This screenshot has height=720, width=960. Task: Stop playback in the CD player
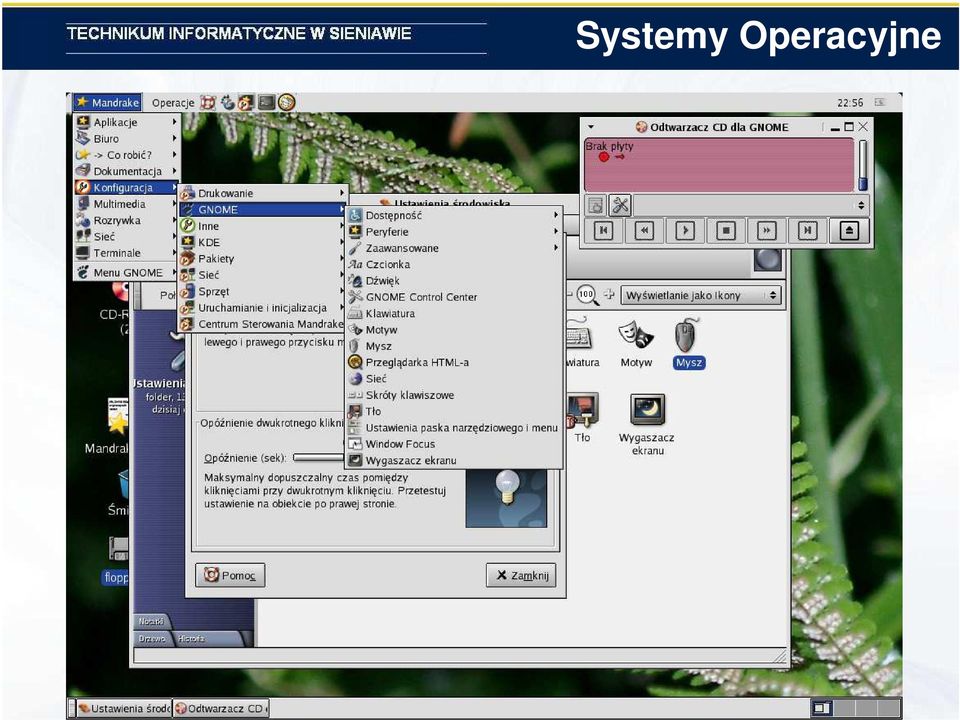point(726,230)
